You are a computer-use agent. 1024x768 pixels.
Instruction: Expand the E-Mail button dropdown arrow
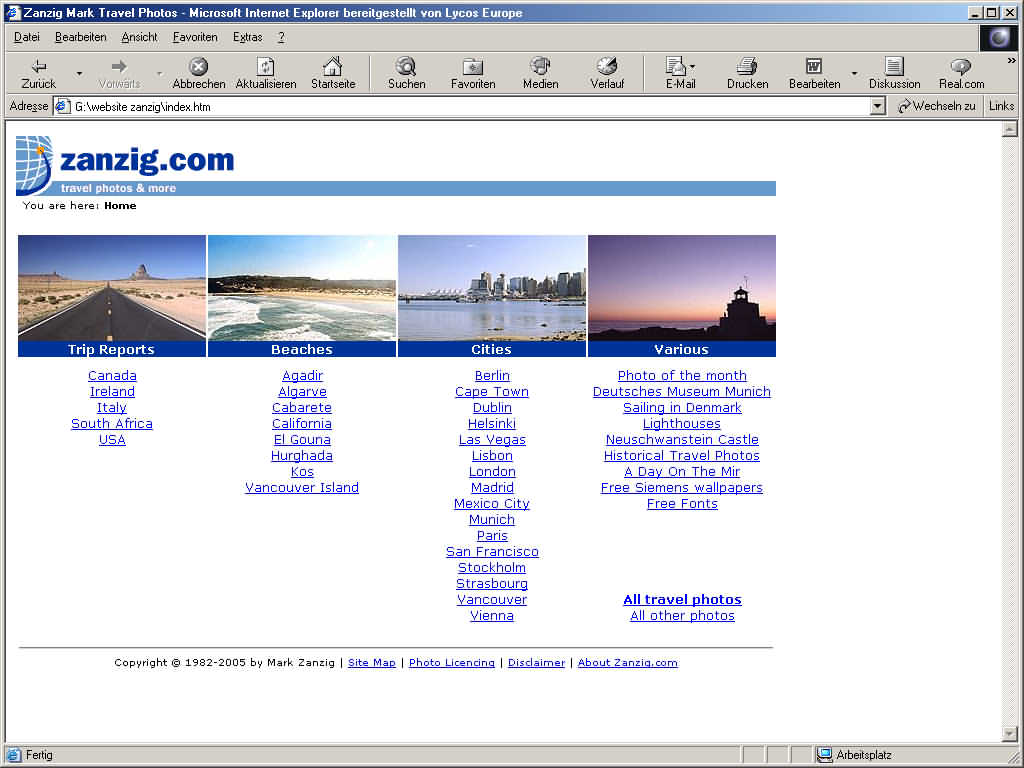[x=693, y=68]
